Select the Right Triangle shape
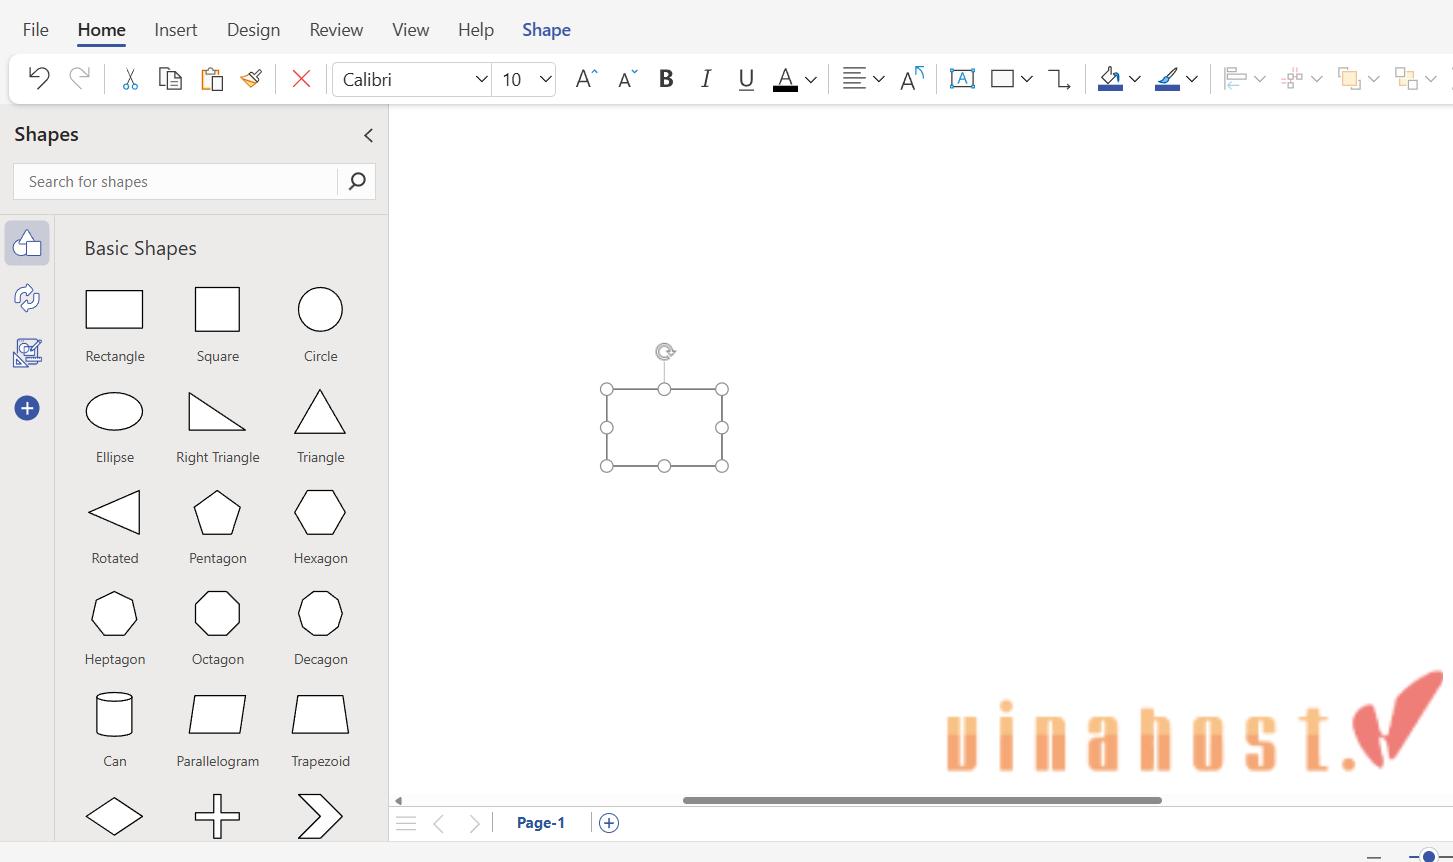1453x862 pixels. 217,412
